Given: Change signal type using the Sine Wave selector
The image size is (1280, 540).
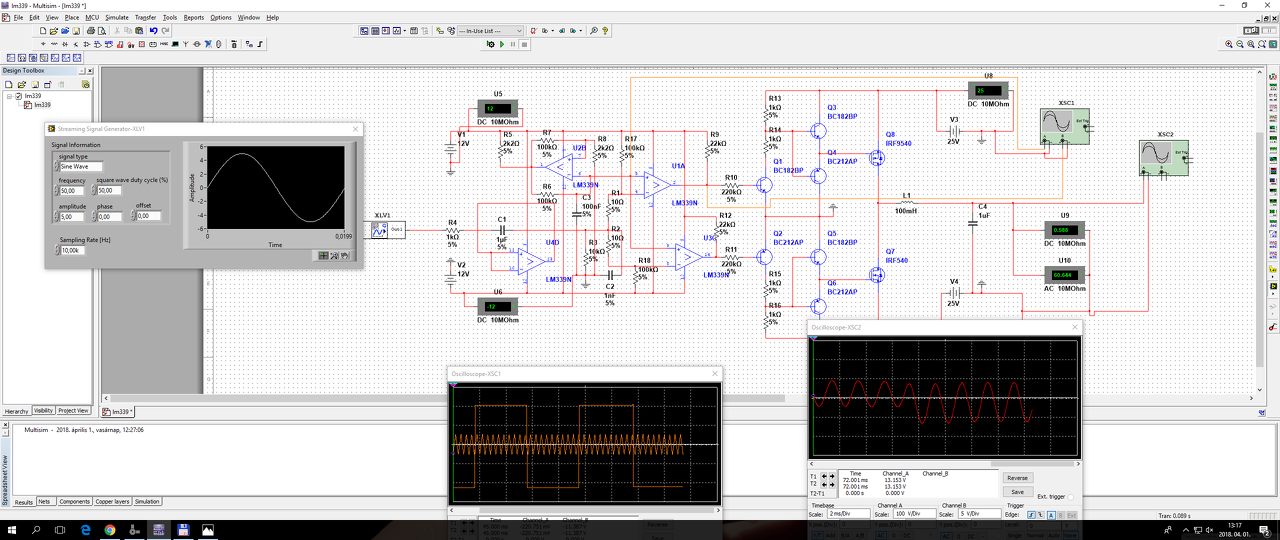Looking at the screenshot, I should [x=79, y=167].
